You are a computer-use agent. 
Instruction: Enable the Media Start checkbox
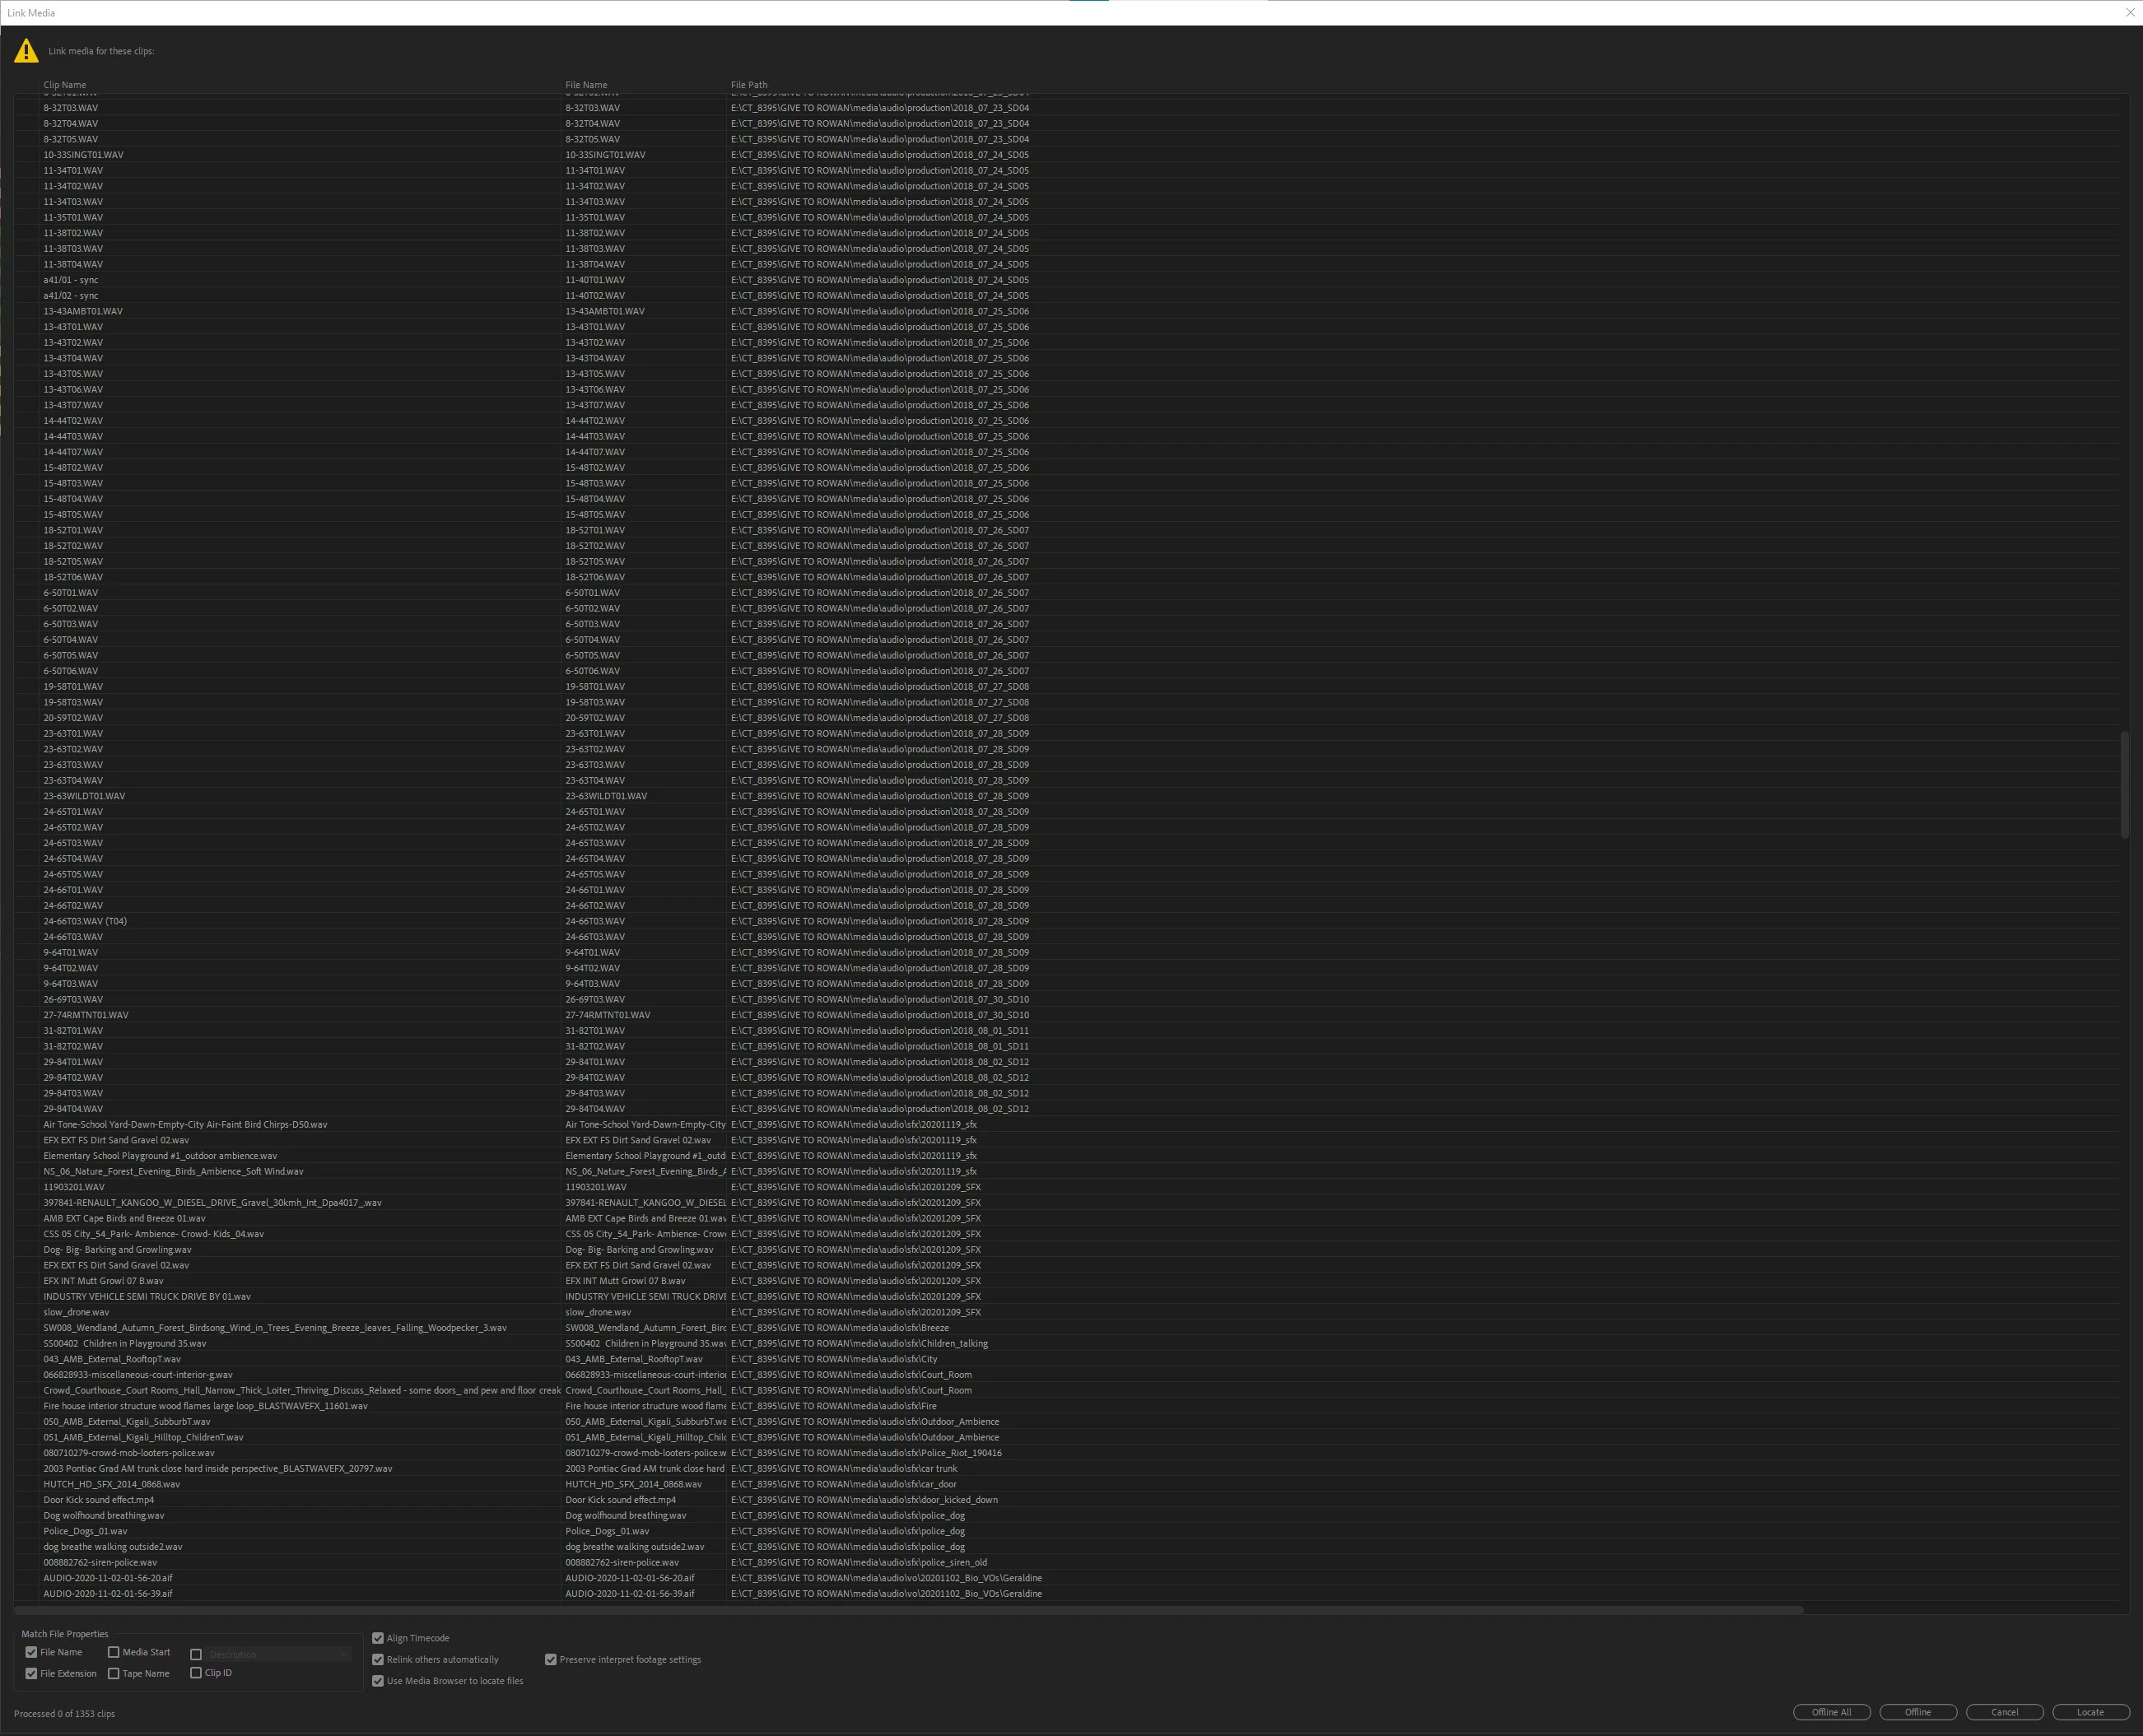pos(113,1652)
